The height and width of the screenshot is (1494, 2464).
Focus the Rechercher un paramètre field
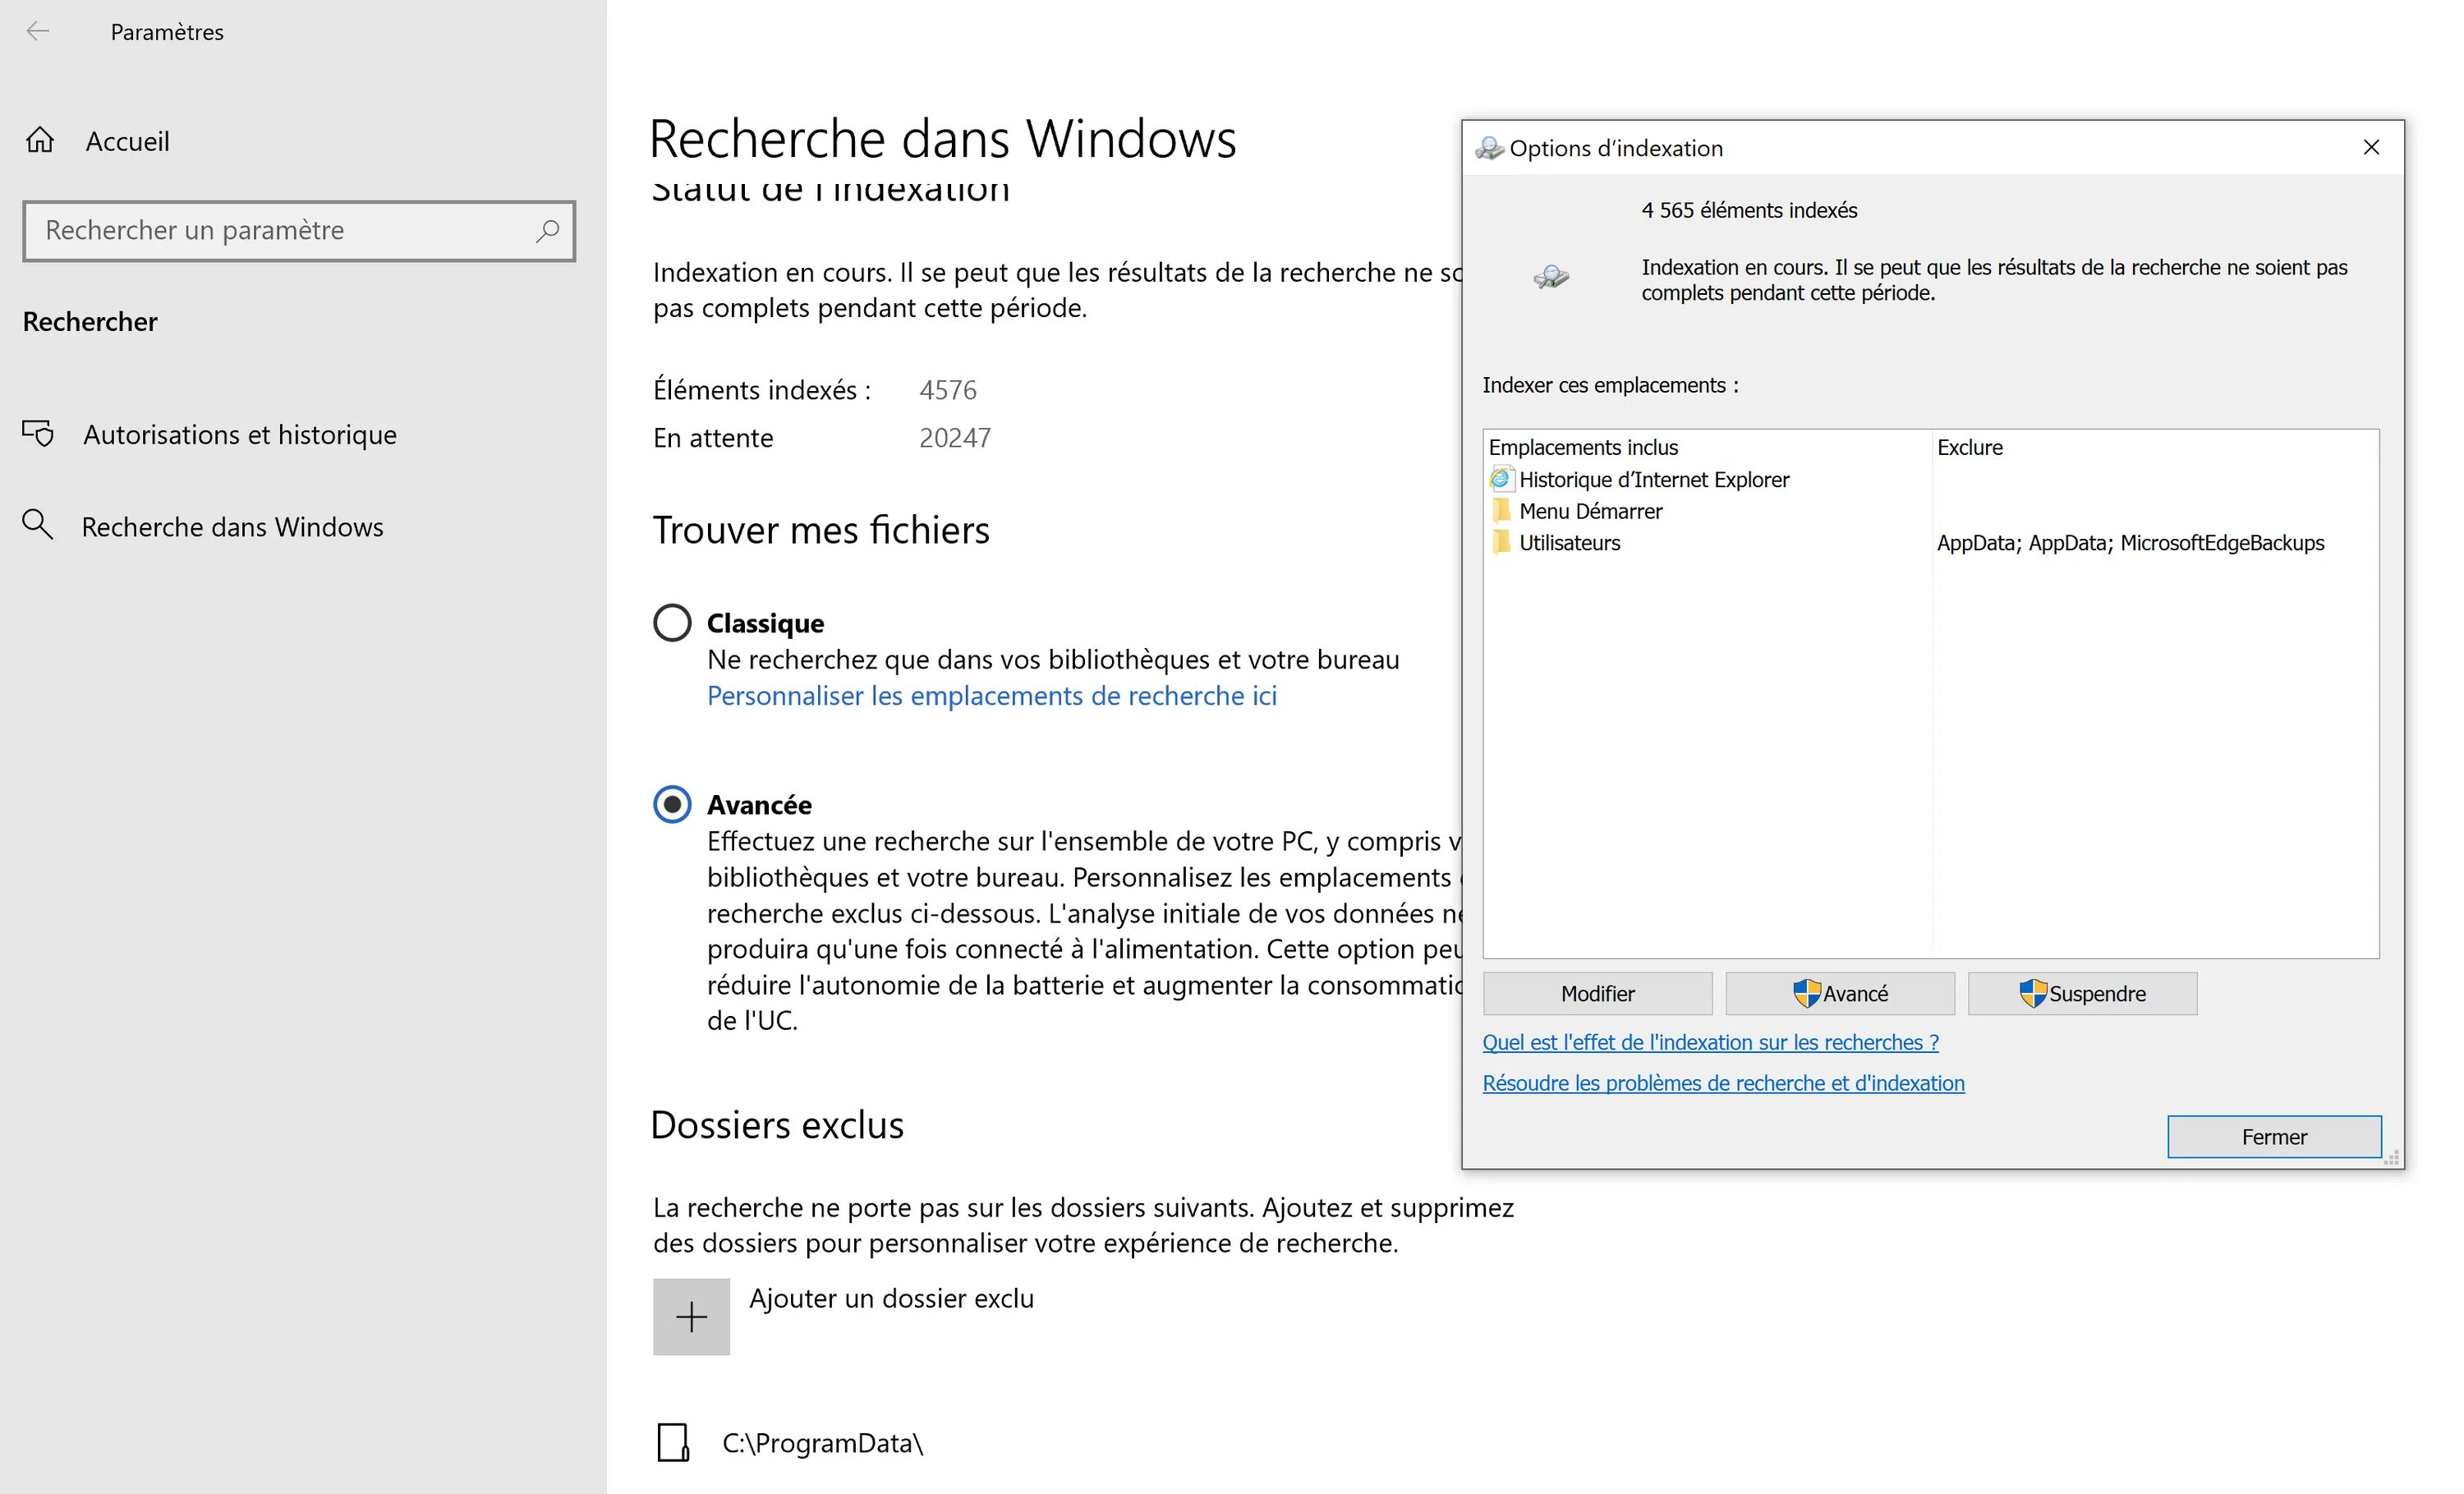[x=299, y=231]
